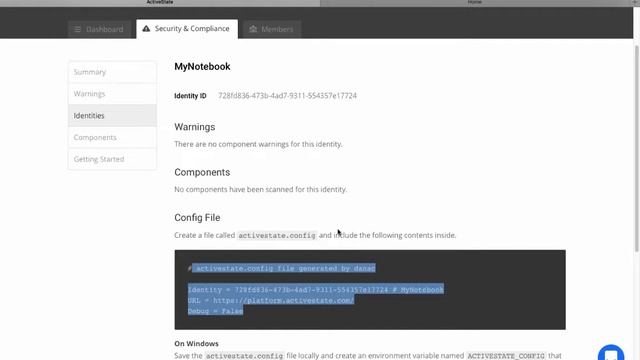Open Getting Started in the sidebar
The width and height of the screenshot is (640, 360).
pos(112,159)
